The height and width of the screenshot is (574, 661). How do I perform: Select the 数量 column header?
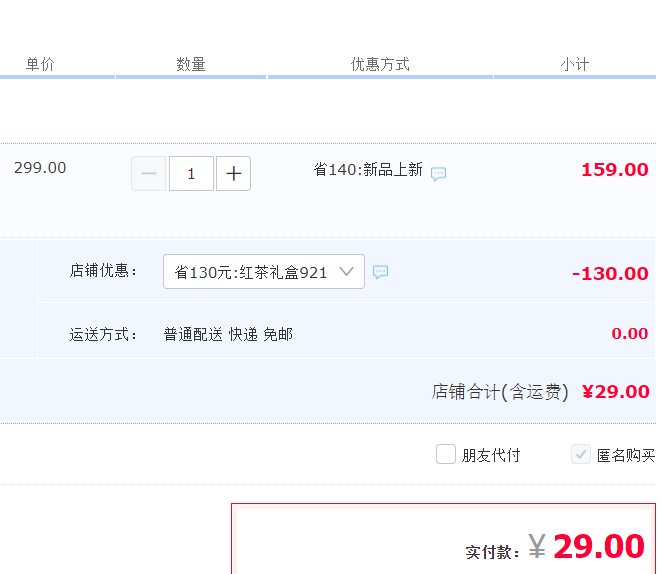point(191,64)
